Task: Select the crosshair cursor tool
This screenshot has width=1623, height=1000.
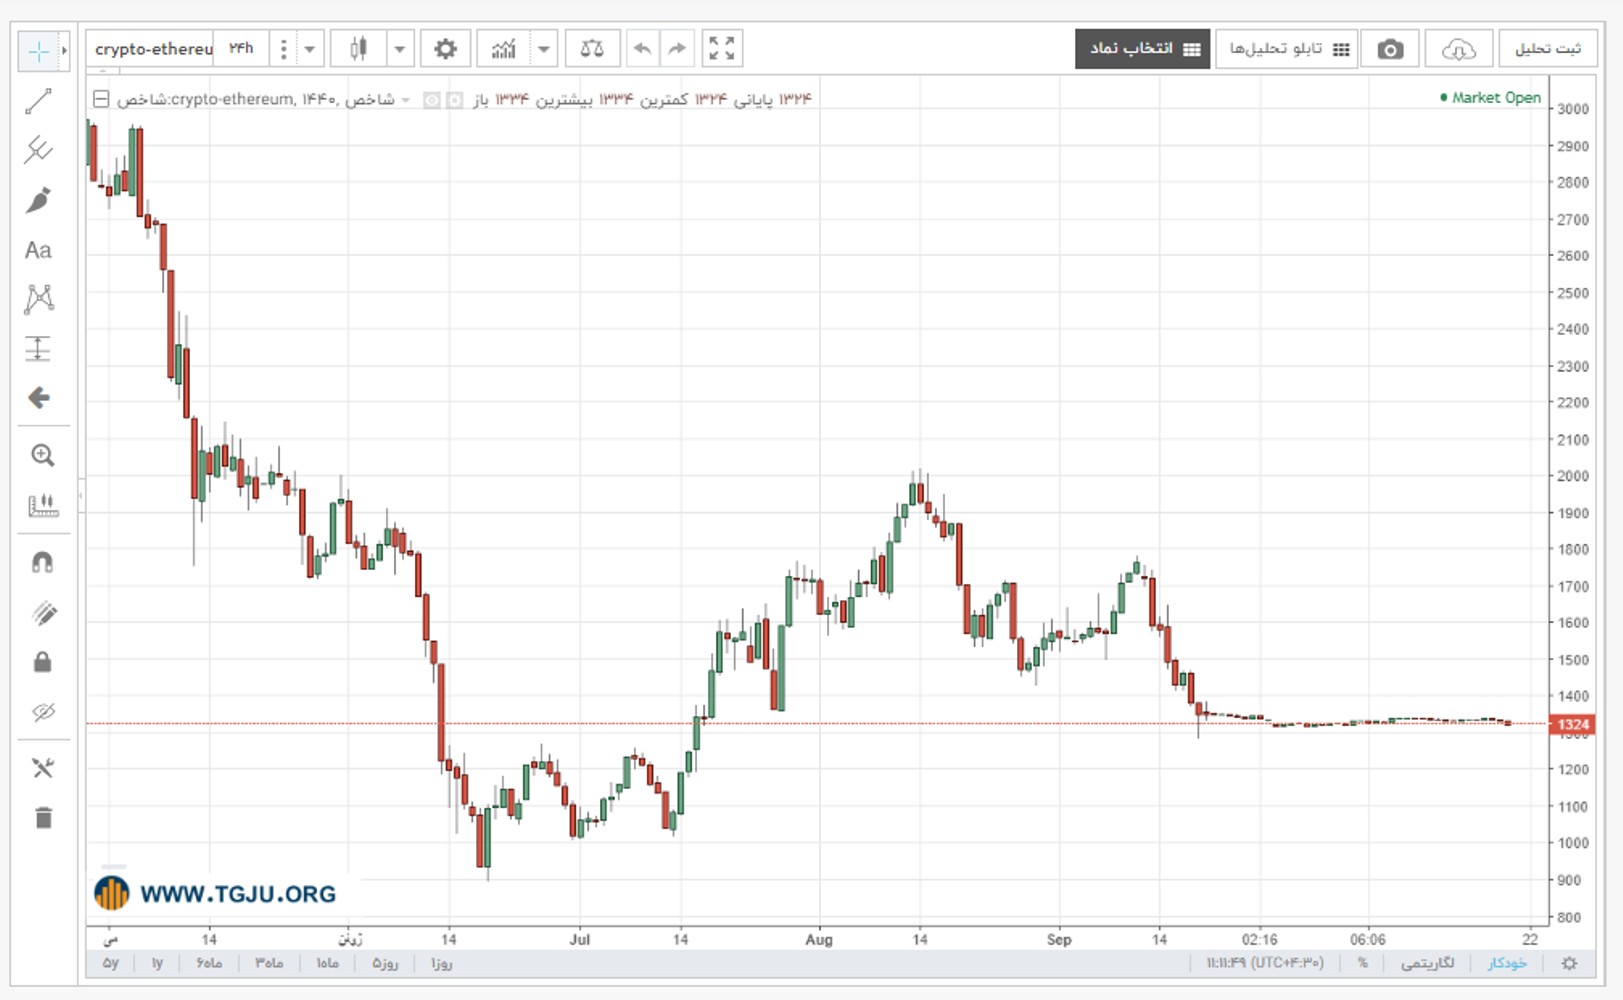Action: click(38, 50)
